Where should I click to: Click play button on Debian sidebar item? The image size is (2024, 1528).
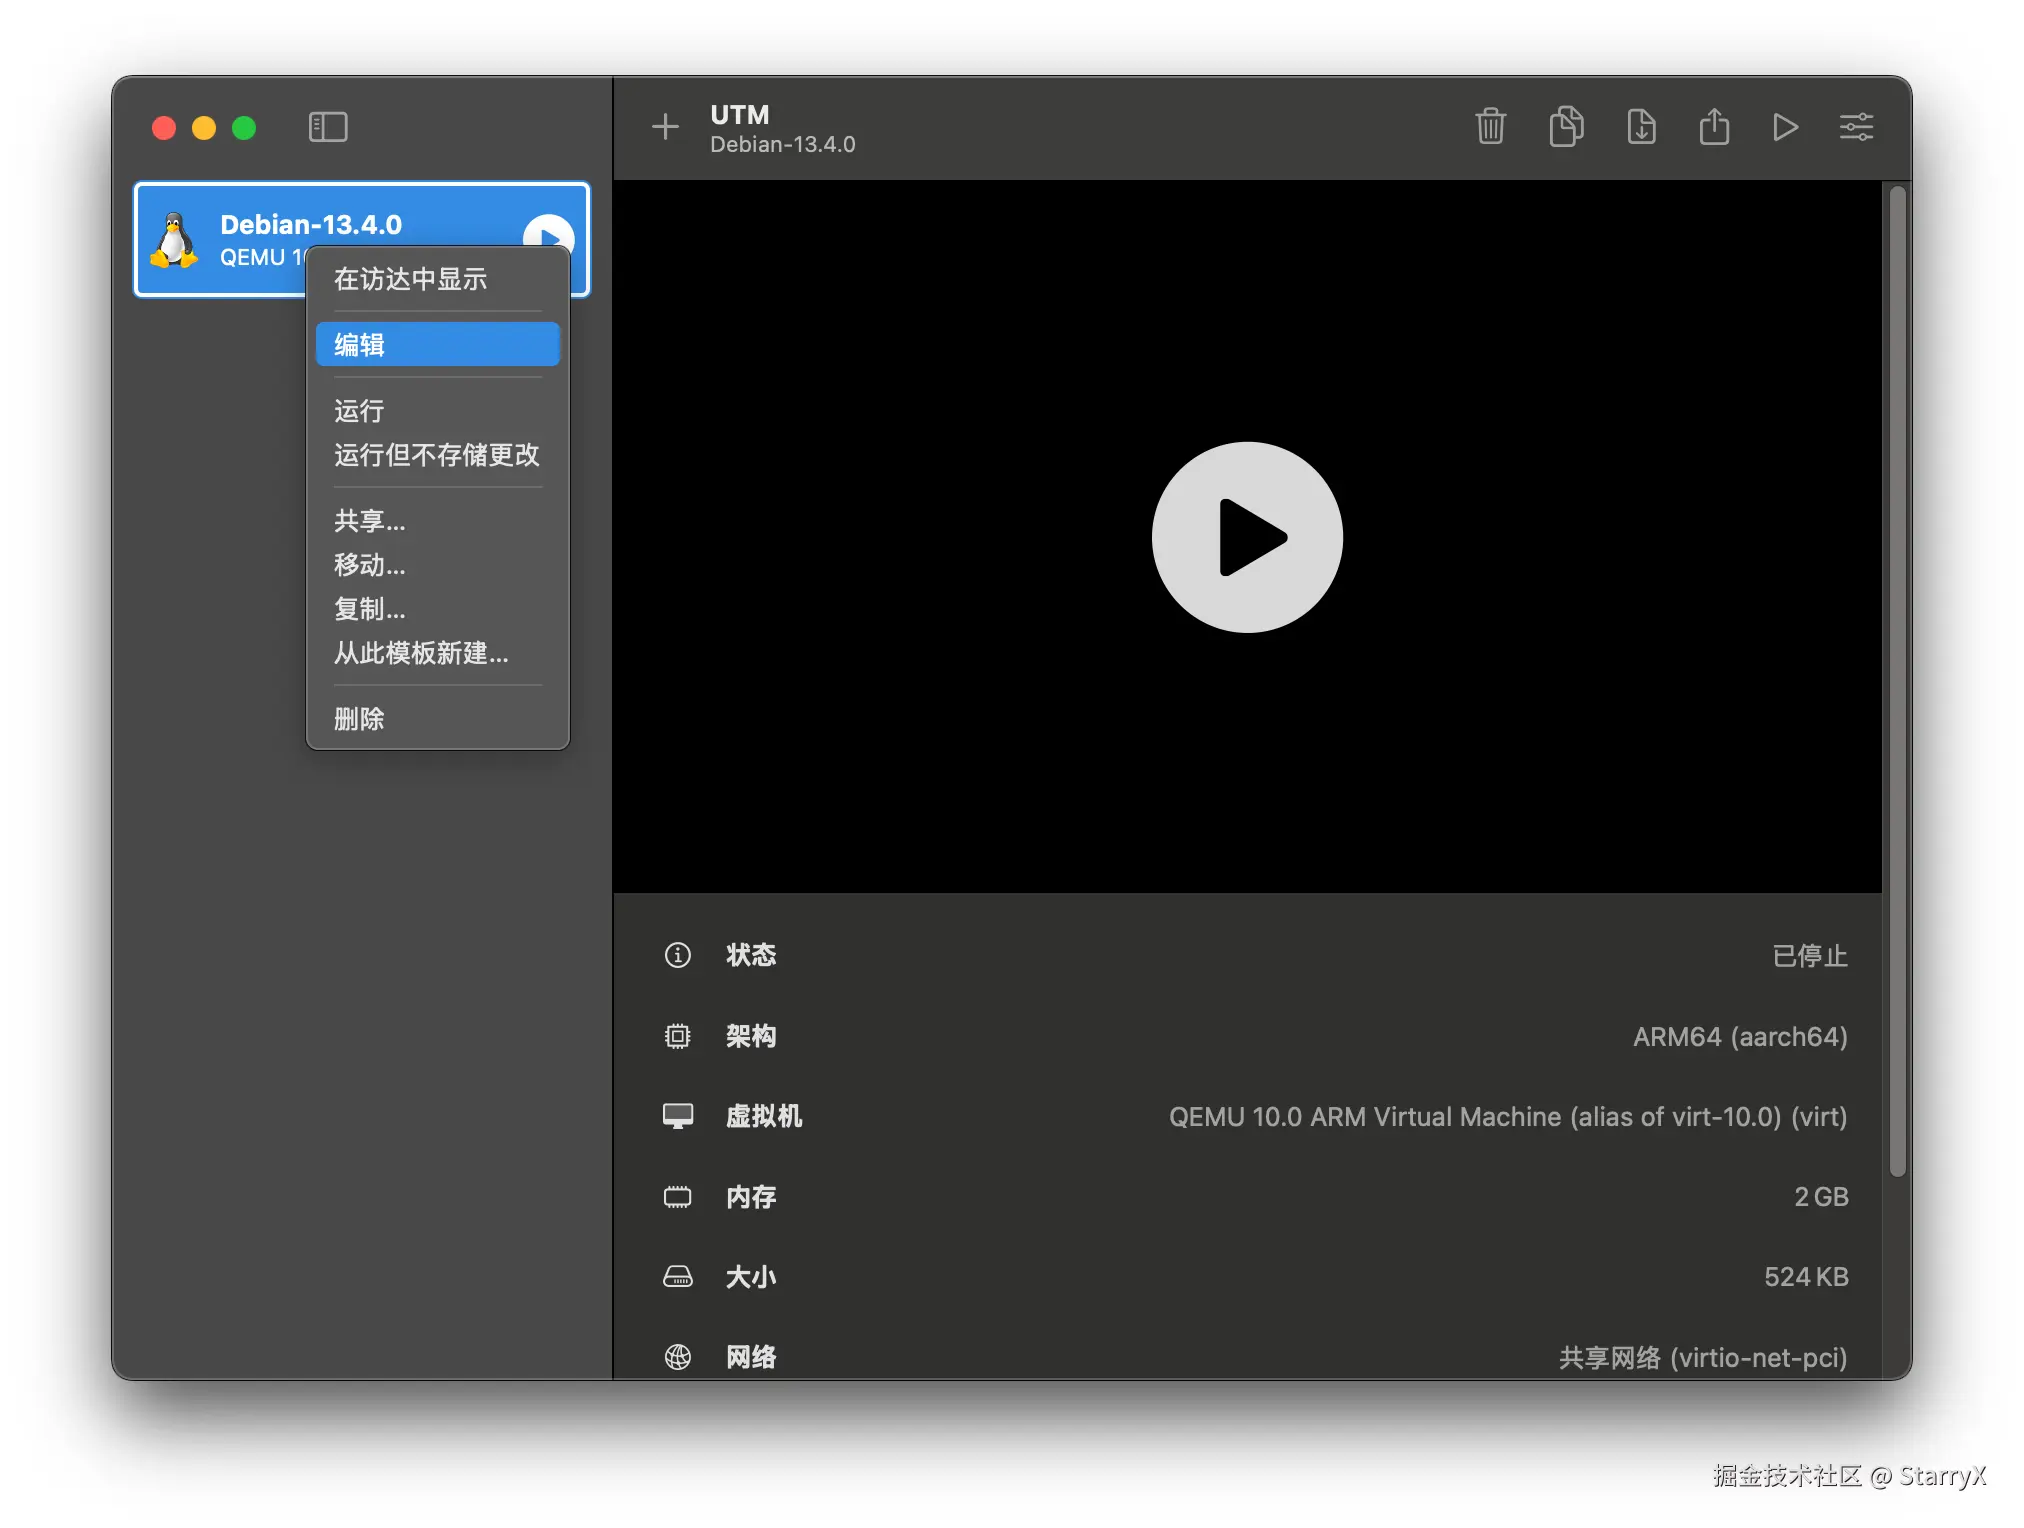tap(548, 234)
